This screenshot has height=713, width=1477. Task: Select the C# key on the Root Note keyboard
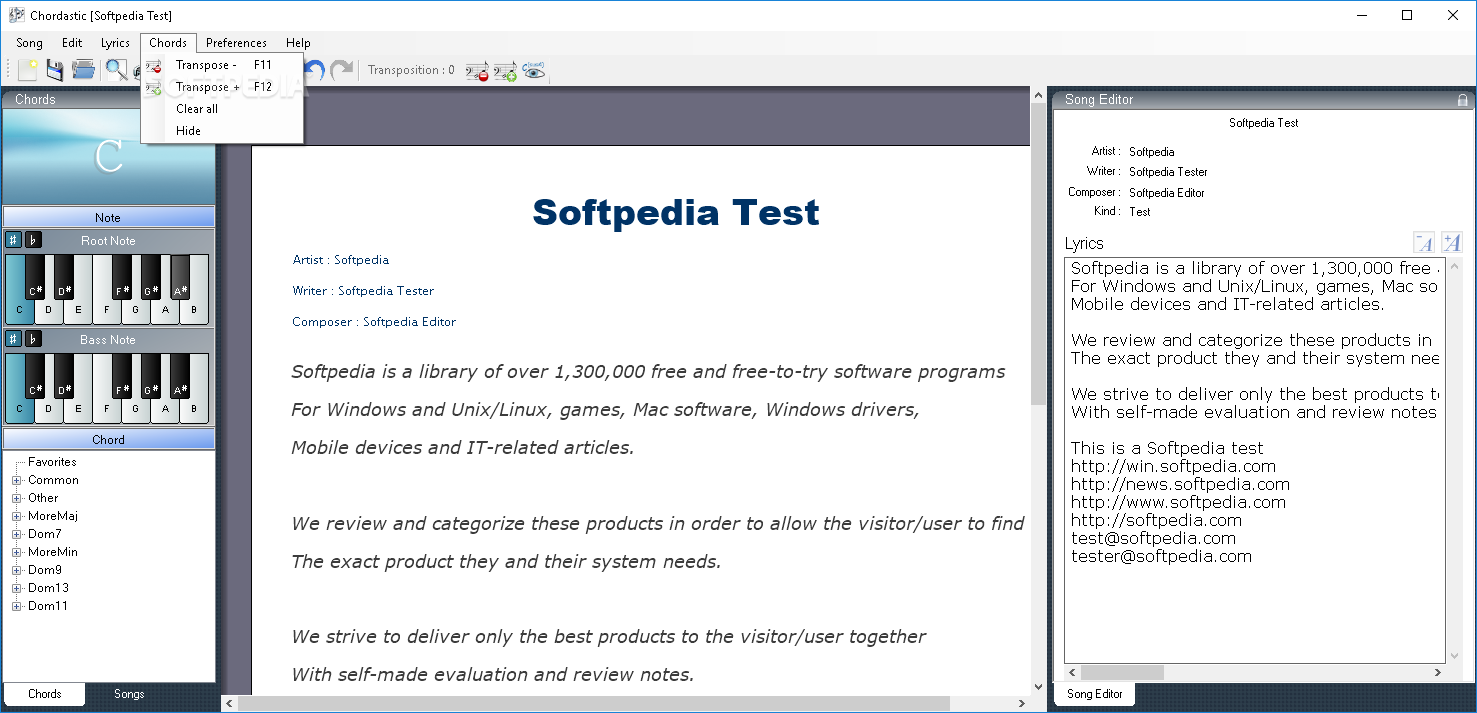(35, 277)
